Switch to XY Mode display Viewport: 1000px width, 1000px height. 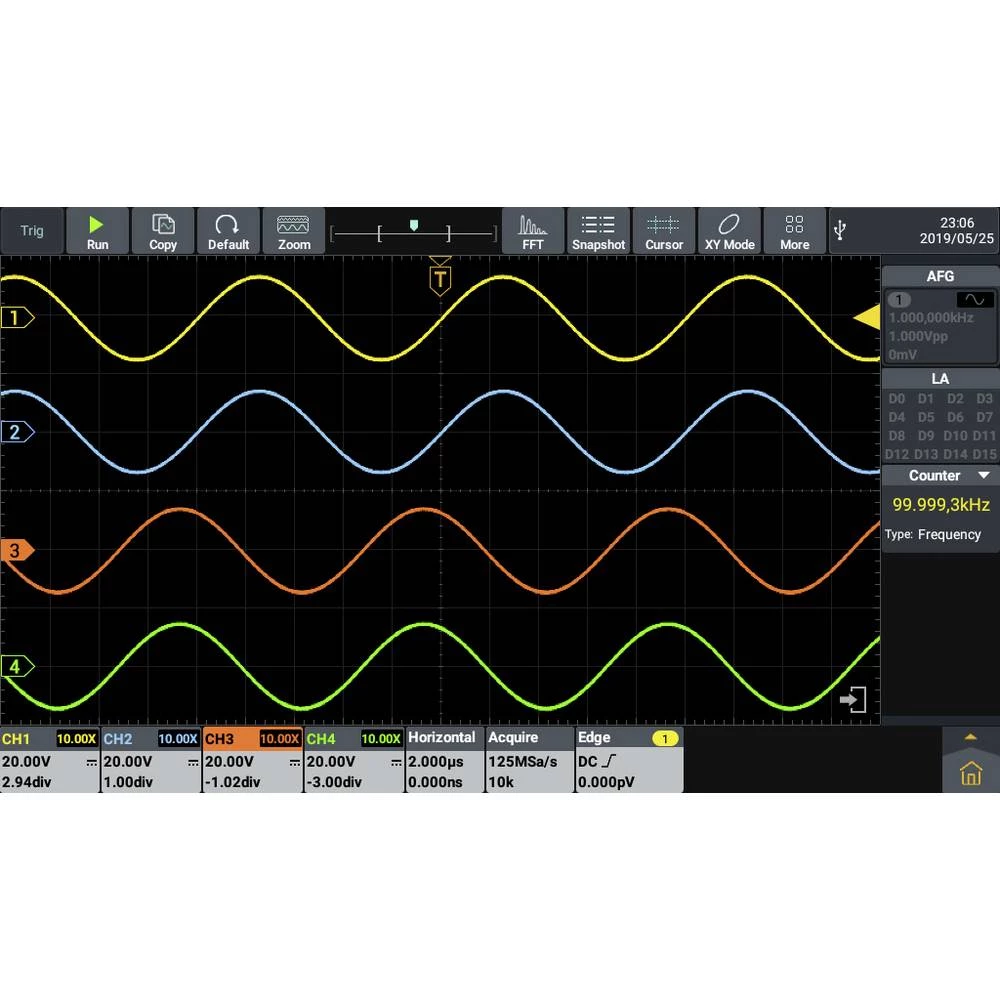click(x=729, y=231)
